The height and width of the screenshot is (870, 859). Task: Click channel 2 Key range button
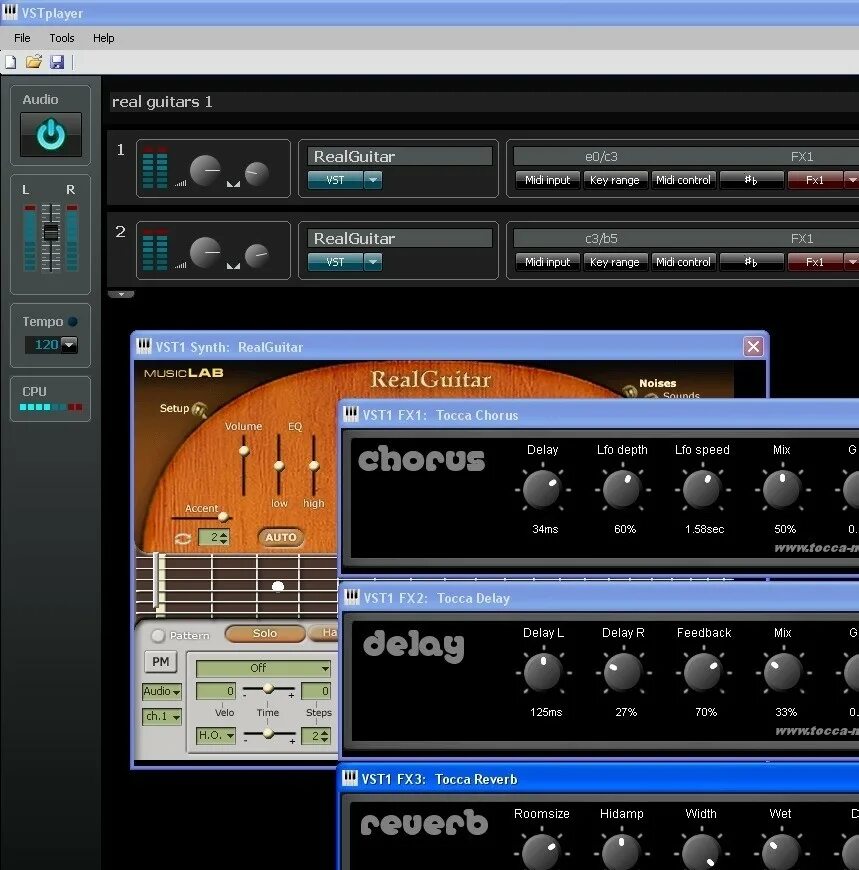[615, 262]
